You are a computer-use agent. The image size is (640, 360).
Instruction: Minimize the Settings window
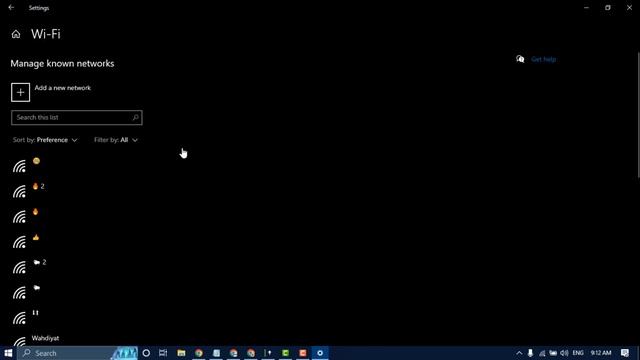coord(587,7)
